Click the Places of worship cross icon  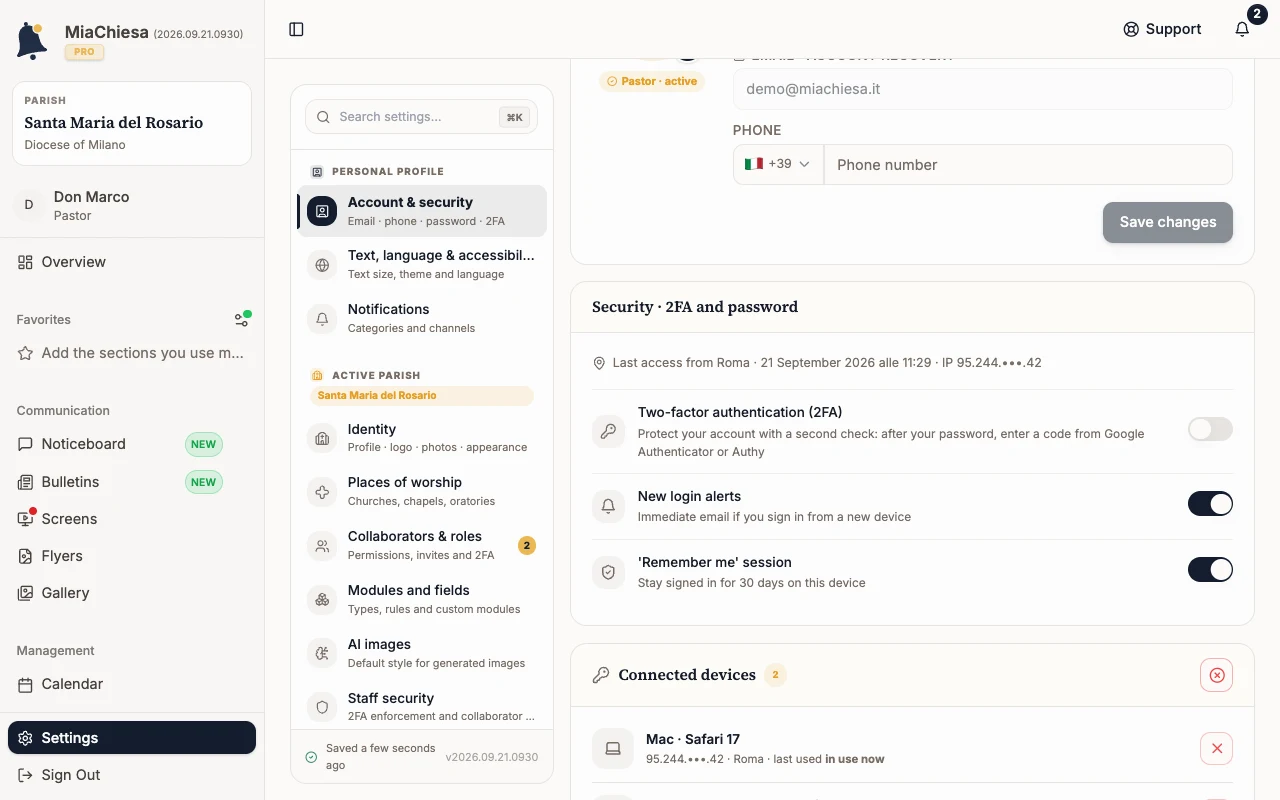[x=322, y=492]
